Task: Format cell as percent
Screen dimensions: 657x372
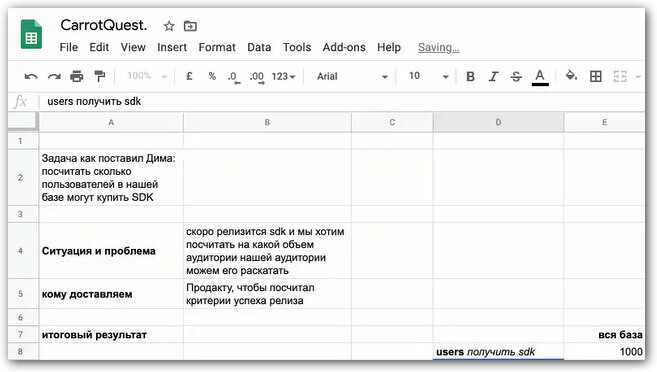Action: [x=212, y=76]
